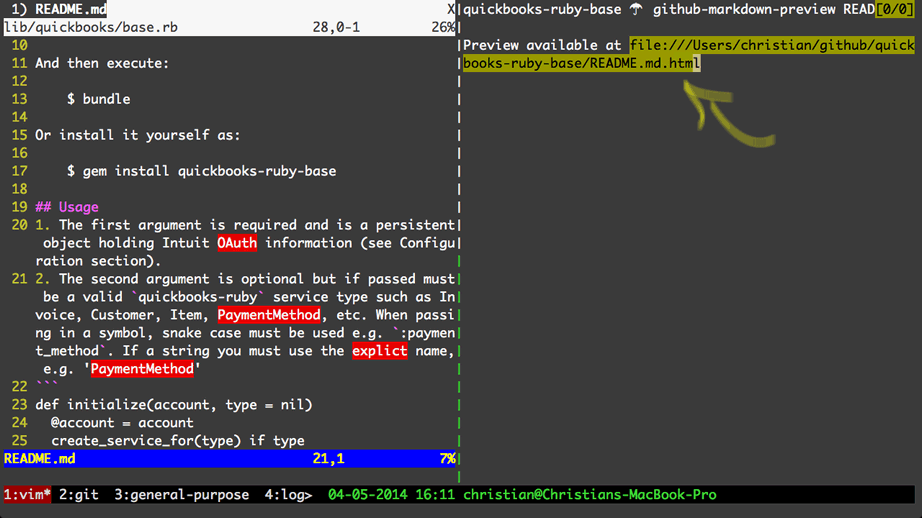The image size is (922, 518).
Task: Switch to tmux window 2:git
Action: 79,494
